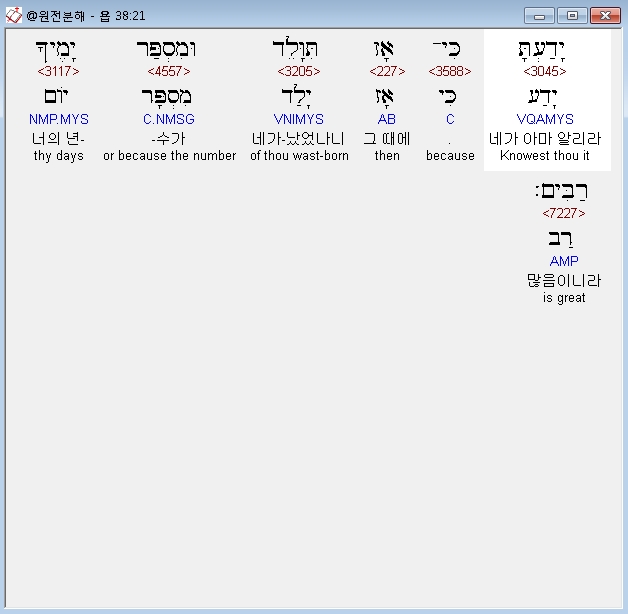628x614 pixels.
Task: Click the one-word English gloss 'because'
Action: 450,155
